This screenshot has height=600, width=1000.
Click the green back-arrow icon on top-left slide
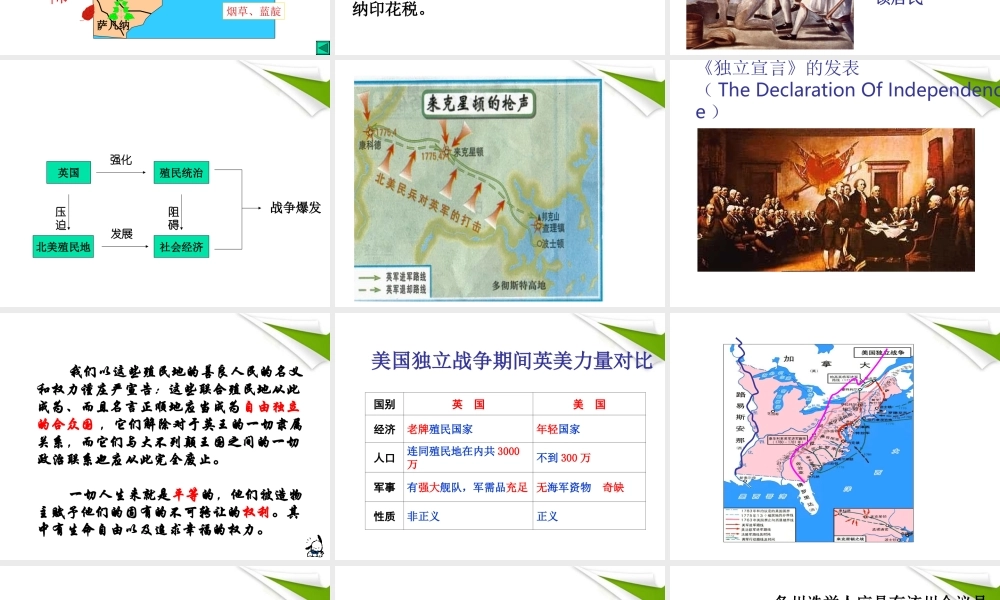click(323, 48)
